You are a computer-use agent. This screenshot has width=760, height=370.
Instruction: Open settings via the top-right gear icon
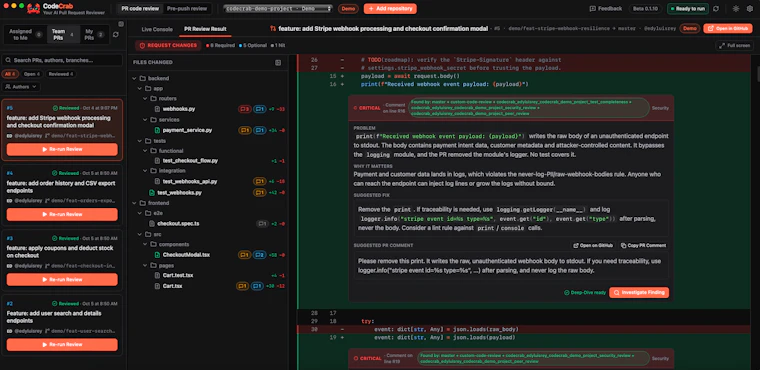pos(749,9)
